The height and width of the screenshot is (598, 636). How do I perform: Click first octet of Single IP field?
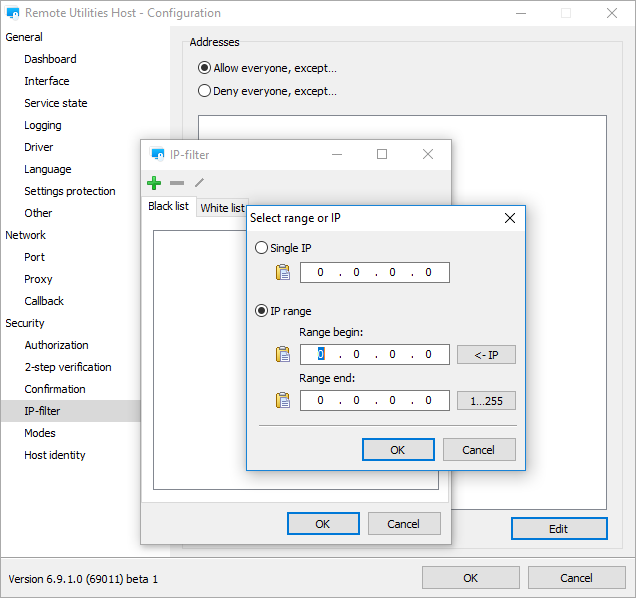tap(320, 273)
